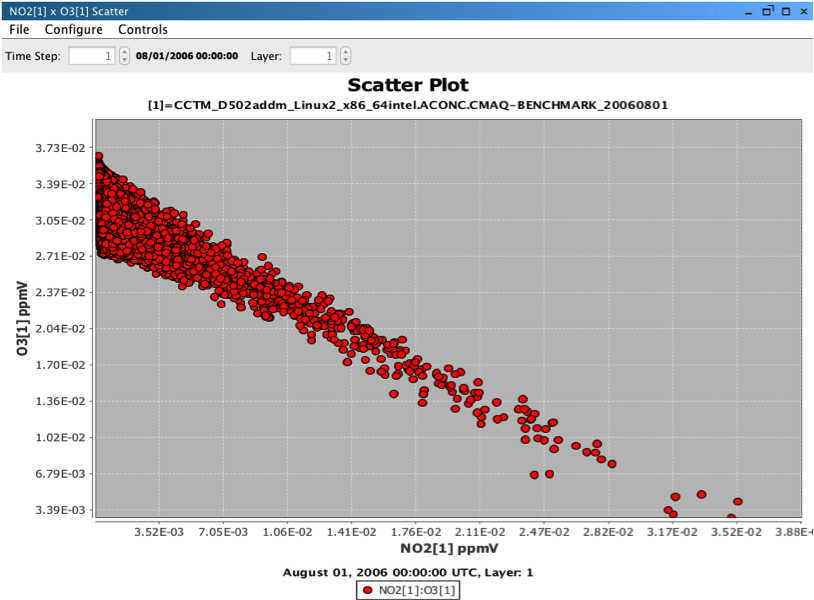This screenshot has height=600, width=814.
Task: Click the 2.04E-02 y-axis tick label
Action: [x=60, y=329]
